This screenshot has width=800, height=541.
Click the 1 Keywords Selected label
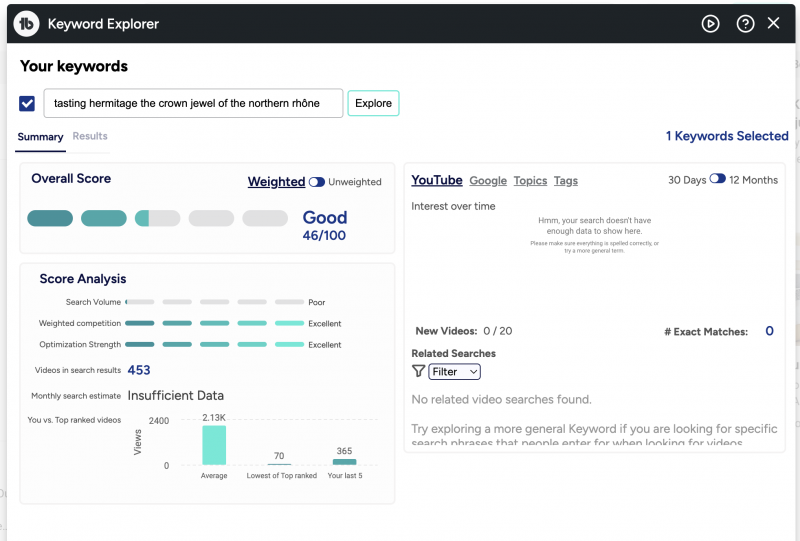pyautogui.click(x=727, y=136)
